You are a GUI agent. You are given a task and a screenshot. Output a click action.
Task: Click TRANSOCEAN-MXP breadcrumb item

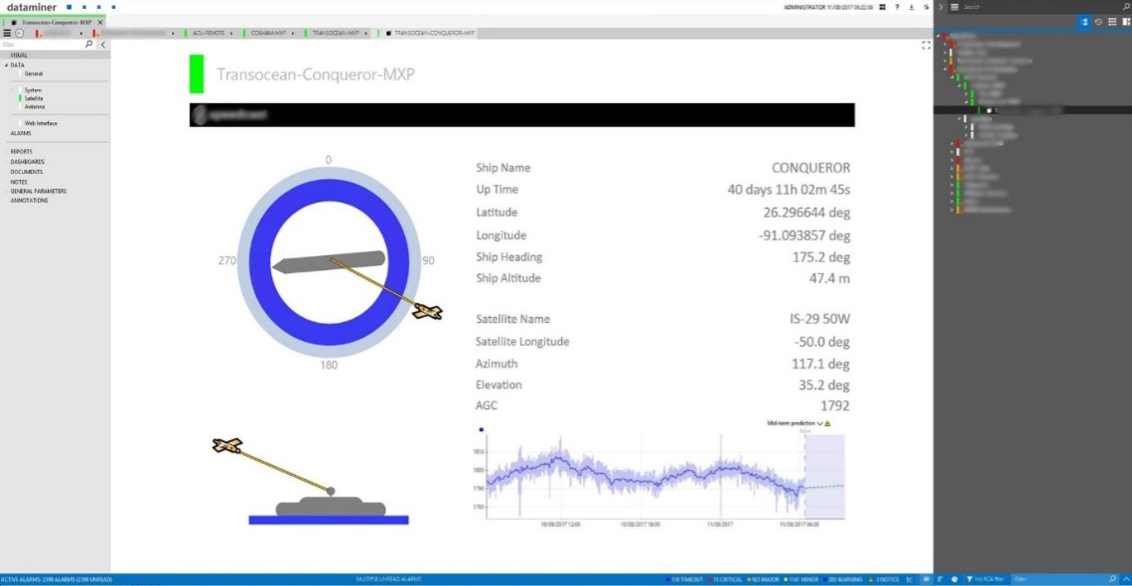tap(336, 33)
